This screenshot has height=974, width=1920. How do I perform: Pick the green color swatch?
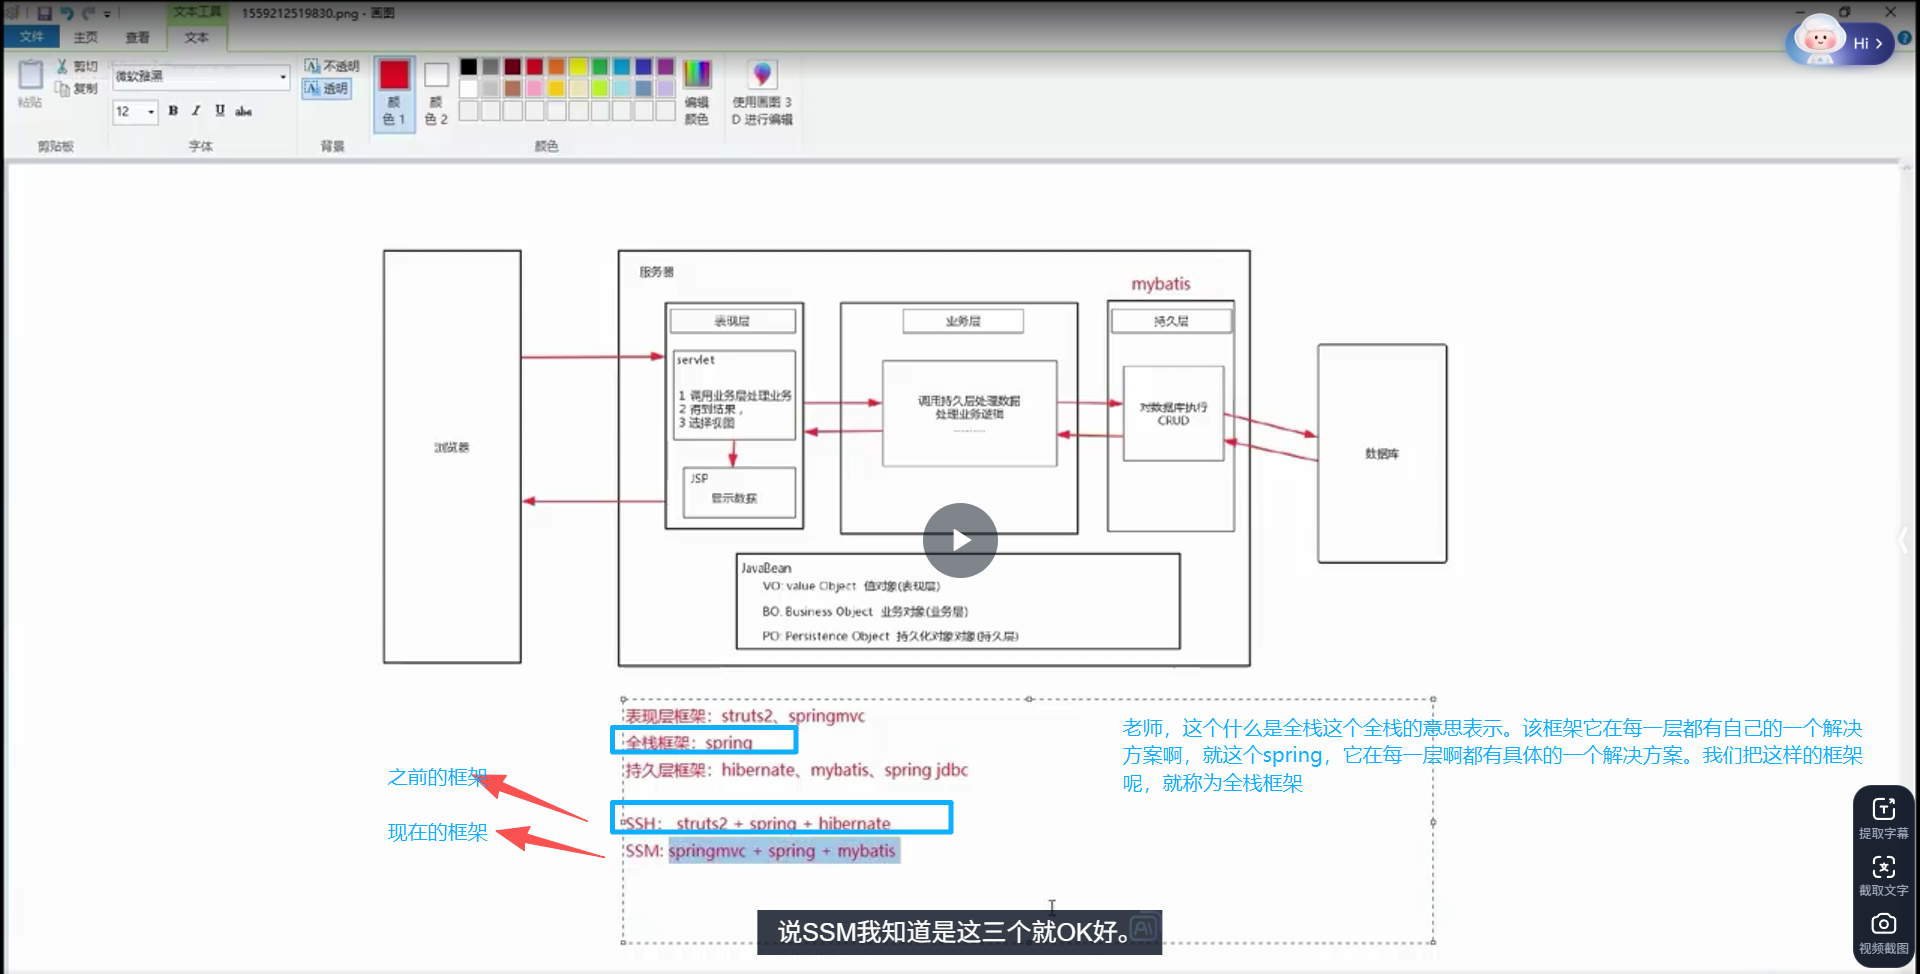tap(599, 67)
